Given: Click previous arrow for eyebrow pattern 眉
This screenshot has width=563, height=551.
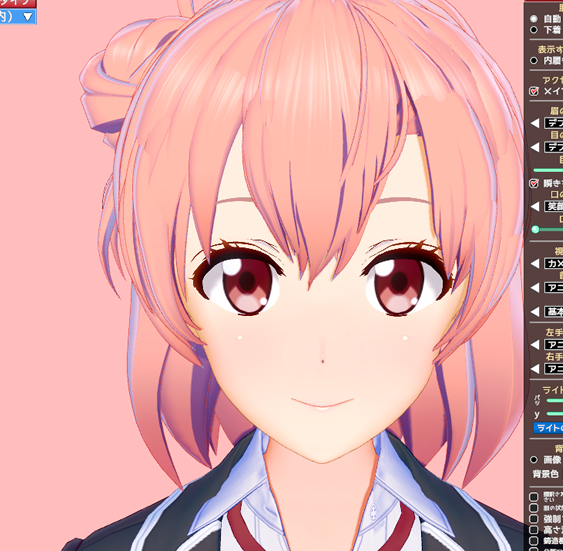Looking at the screenshot, I should coord(535,123).
